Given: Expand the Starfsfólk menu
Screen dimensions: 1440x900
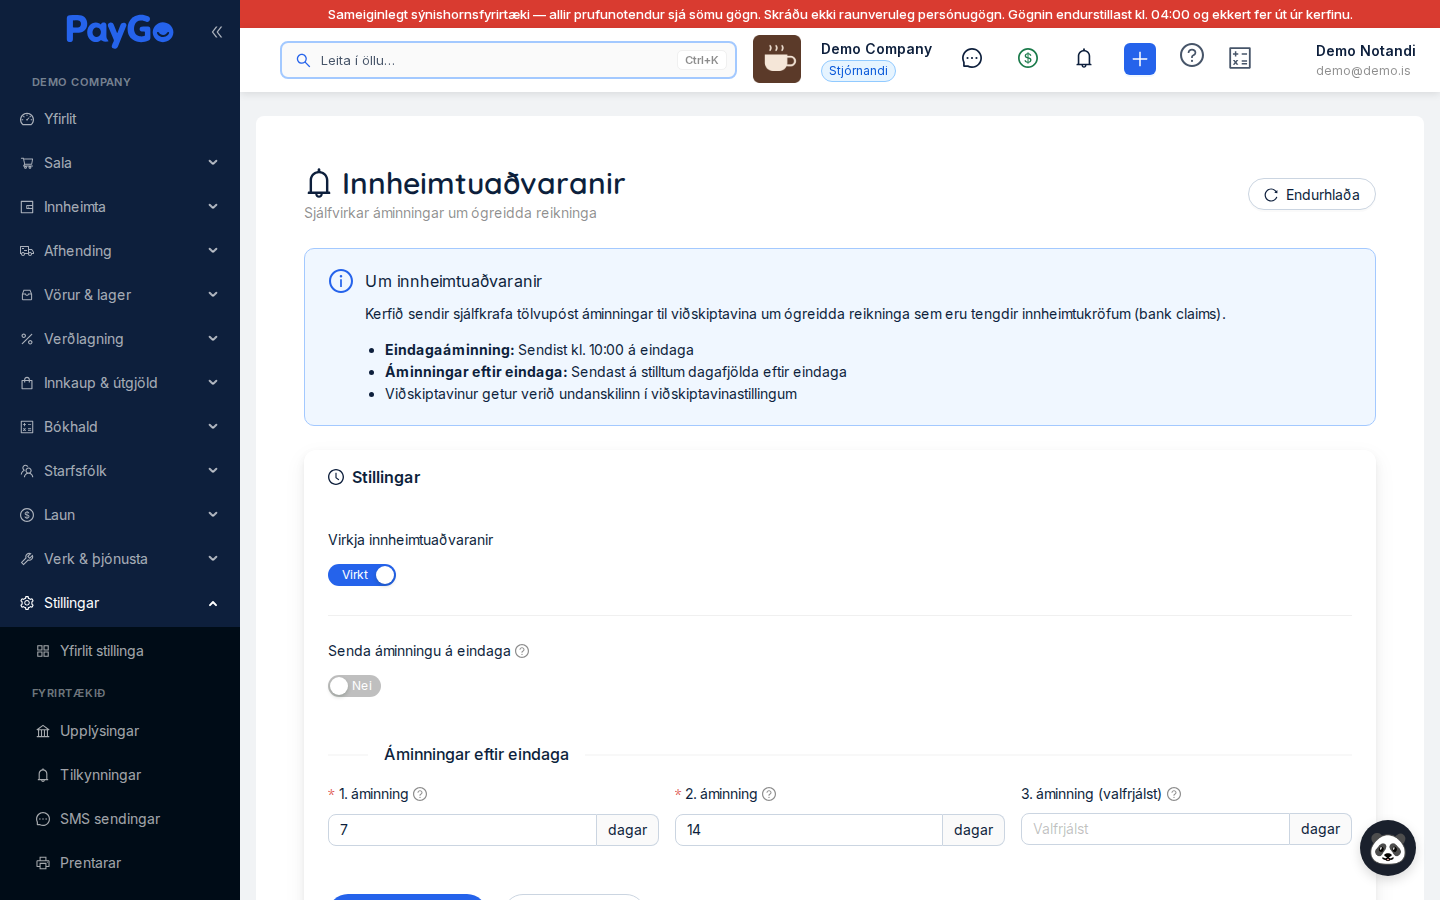Looking at the screenshot, I should (x=120, y=471).
